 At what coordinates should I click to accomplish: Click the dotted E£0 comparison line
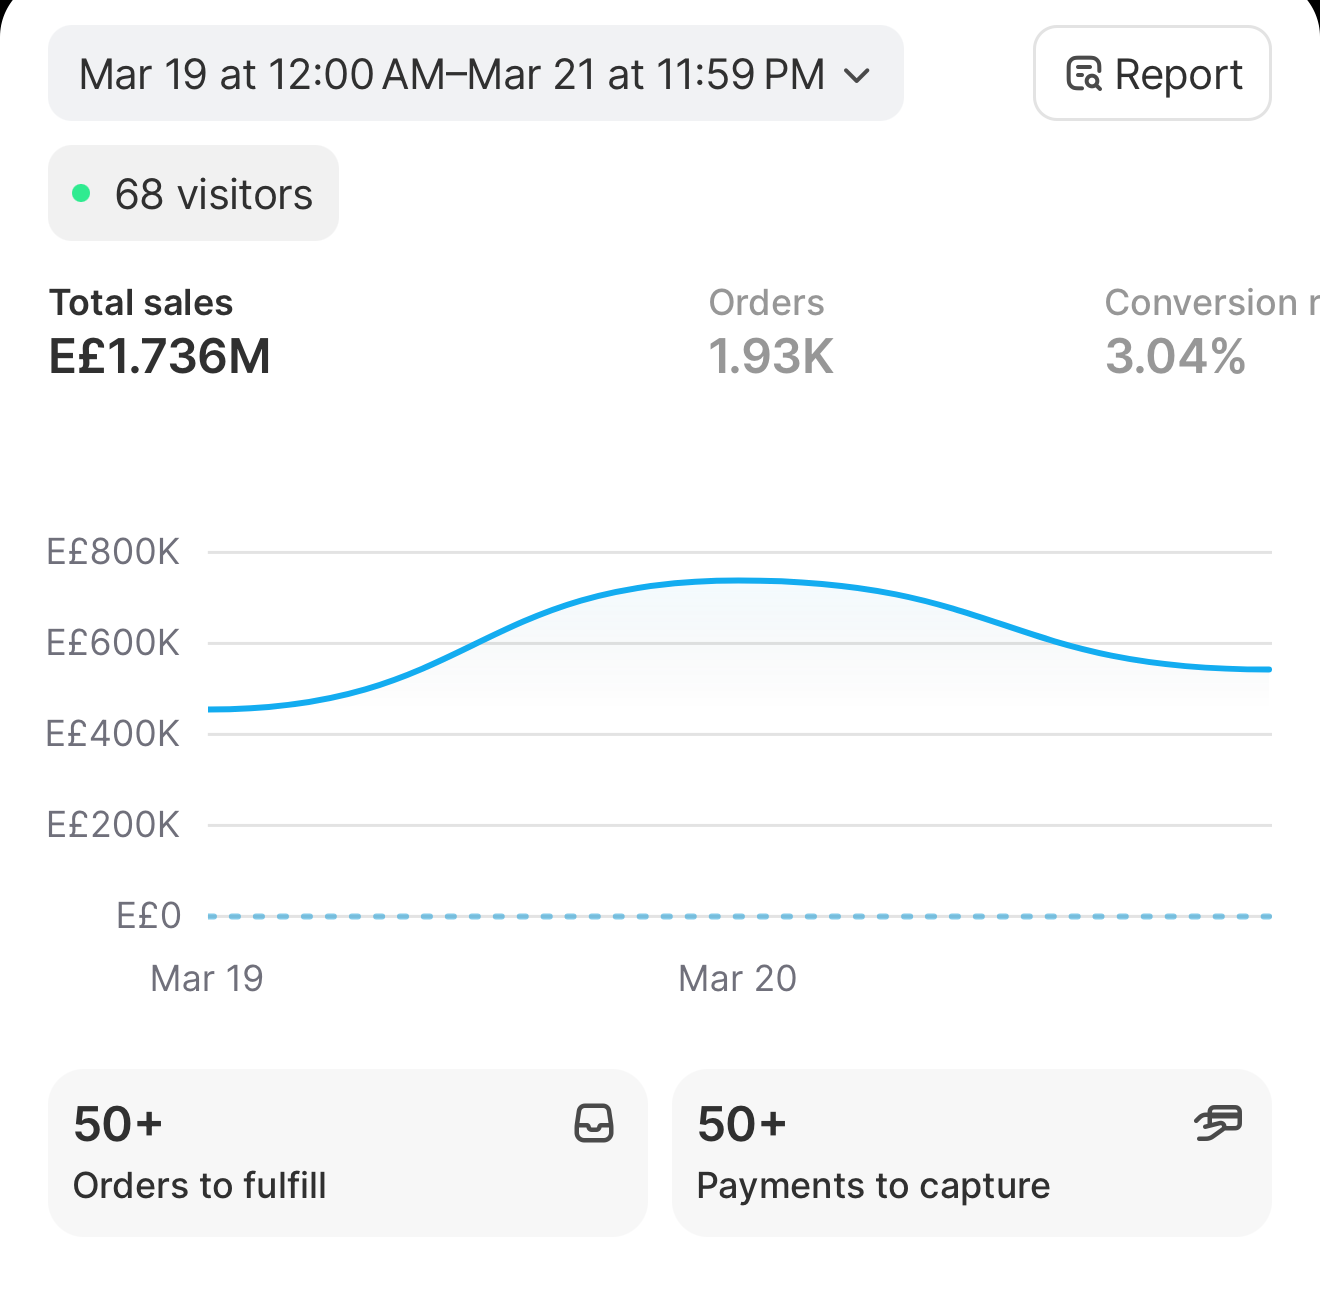coord(740,916)
